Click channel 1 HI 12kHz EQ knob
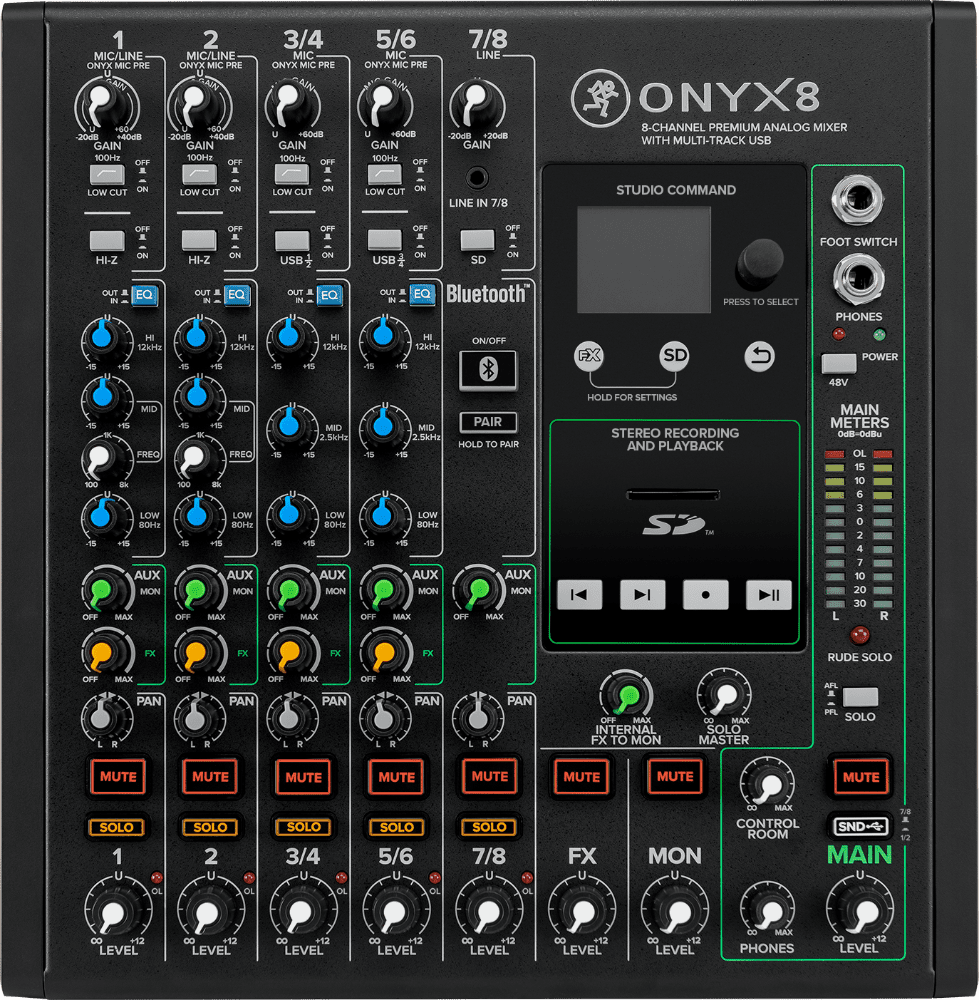 pyautogui.click(x=103, y=337)
